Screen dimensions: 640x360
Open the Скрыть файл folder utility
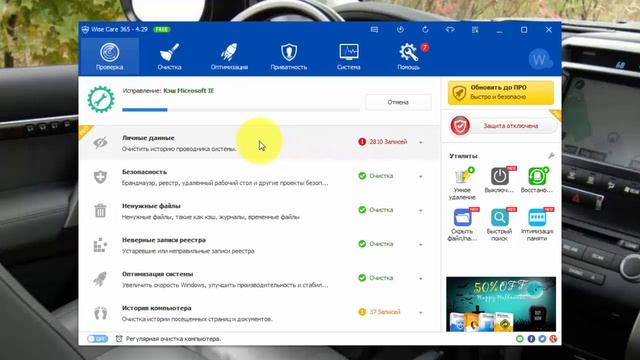(462, 225)
